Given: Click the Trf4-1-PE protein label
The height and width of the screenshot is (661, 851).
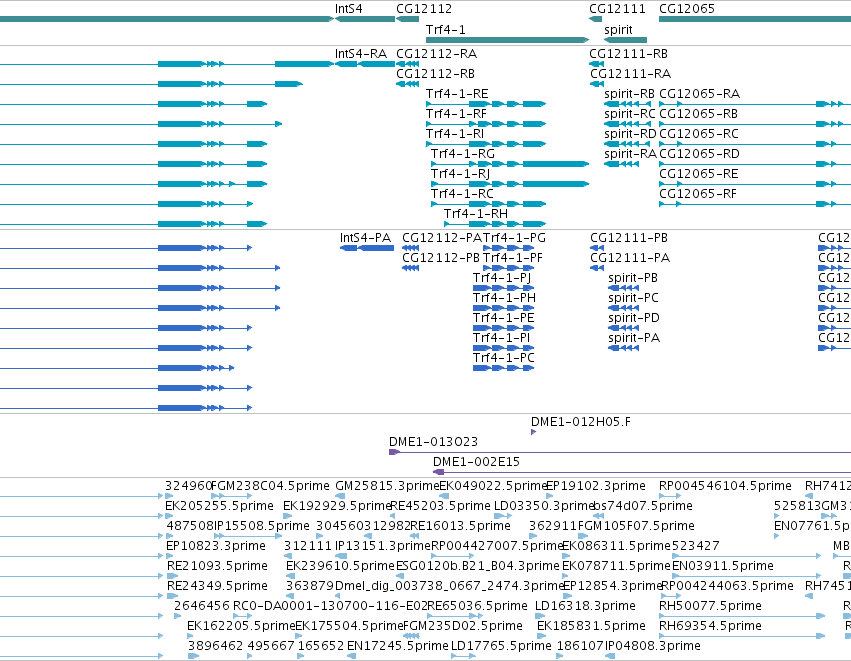Looking at the screenshot, I should pyautogui.click(x=504, y=319).
